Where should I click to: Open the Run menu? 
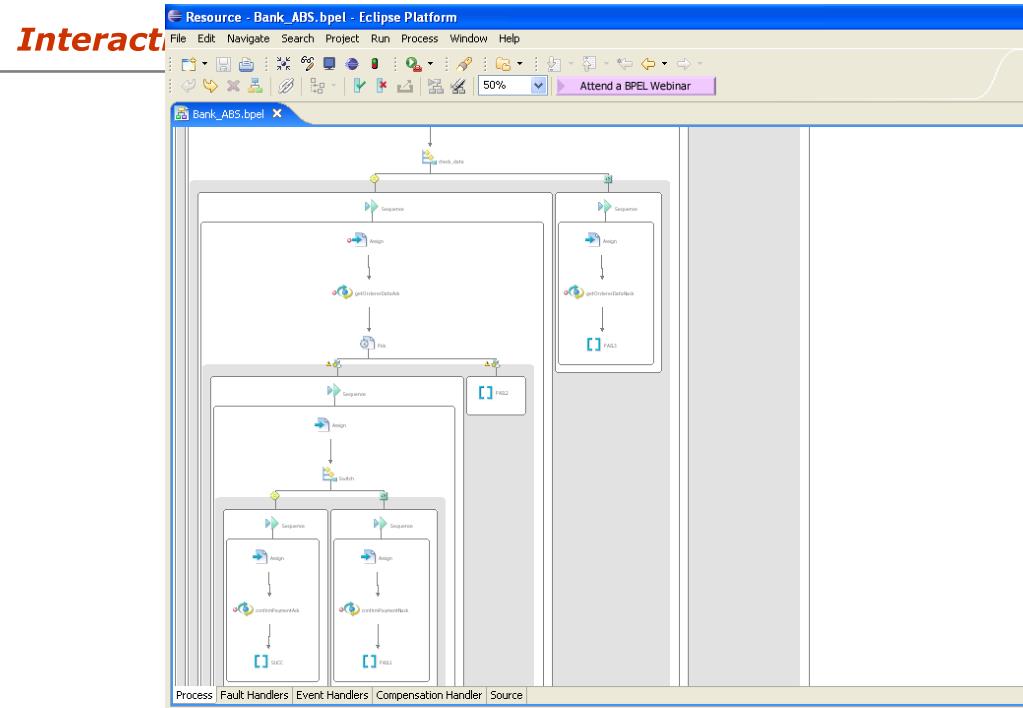pos(380,38)
